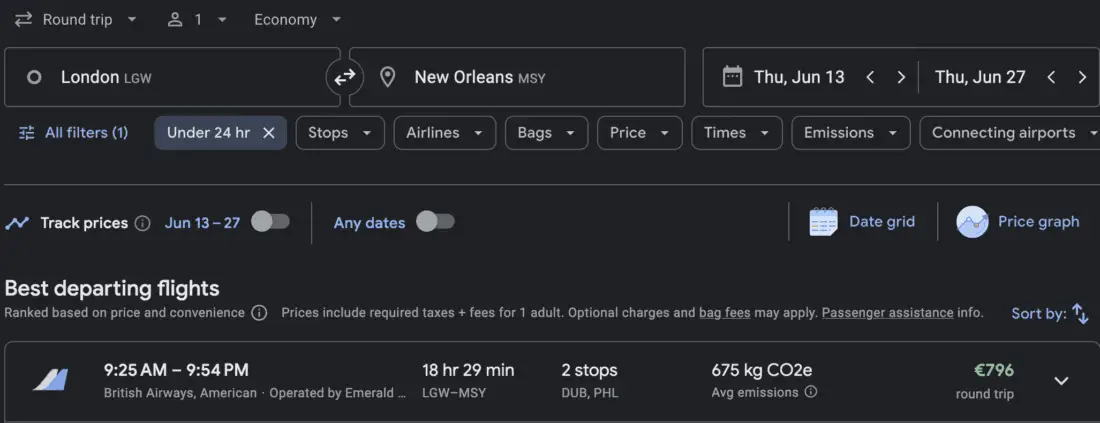
Task: Click the Sort by arrows icon
Action: 1080,313
